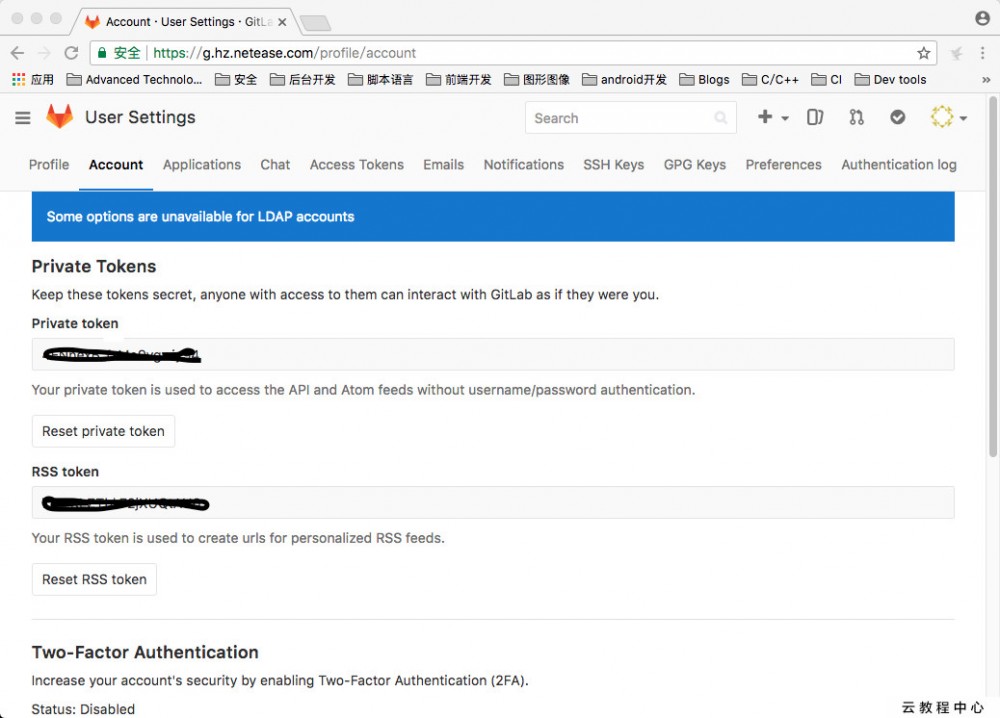The image size is (1000, 718).
Task: Open the hamburger sidebar menu icon
Action: click(x=22, y=117)
